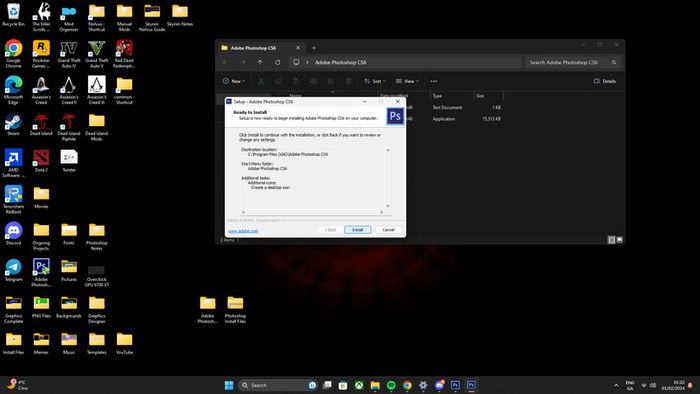700x394 pixels.
Task: Select the Text Document row in File Explorer
Action: [x=447, y=108]
